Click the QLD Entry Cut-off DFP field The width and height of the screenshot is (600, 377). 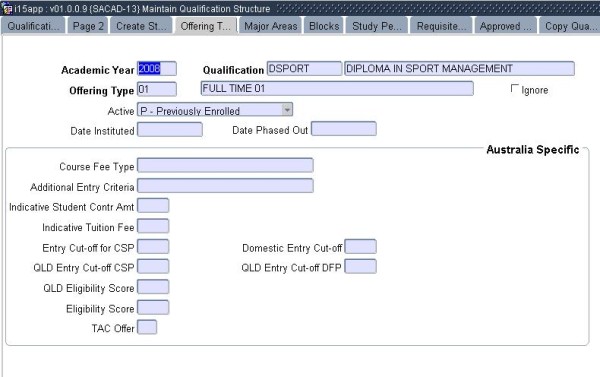point(360,266)
